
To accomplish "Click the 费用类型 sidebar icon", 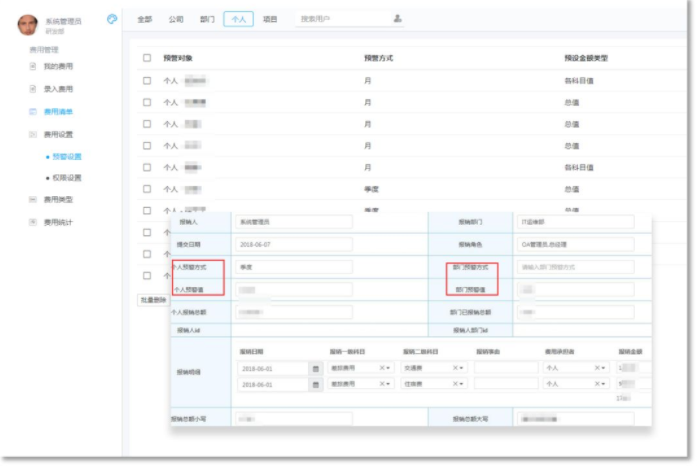I will click(x=33, y=199).
